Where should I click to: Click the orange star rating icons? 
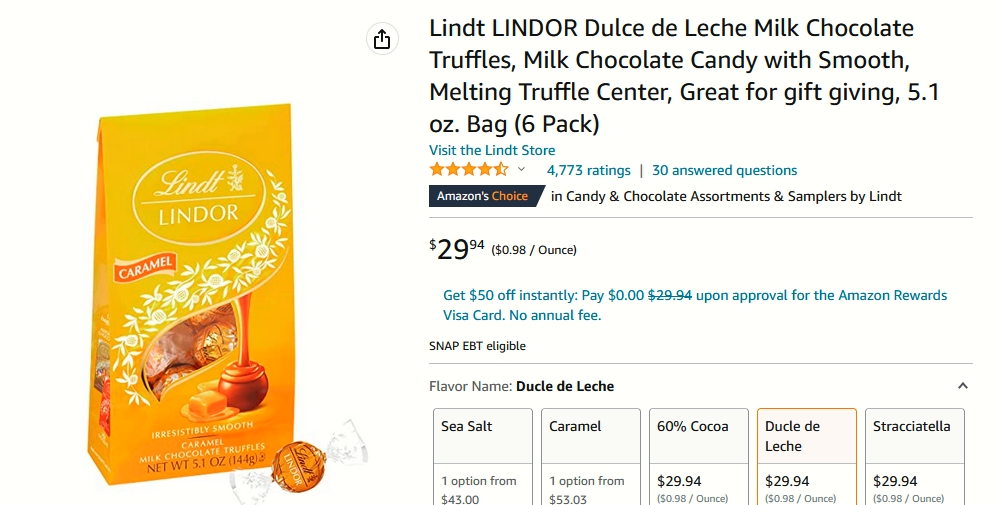pos(469,170)
